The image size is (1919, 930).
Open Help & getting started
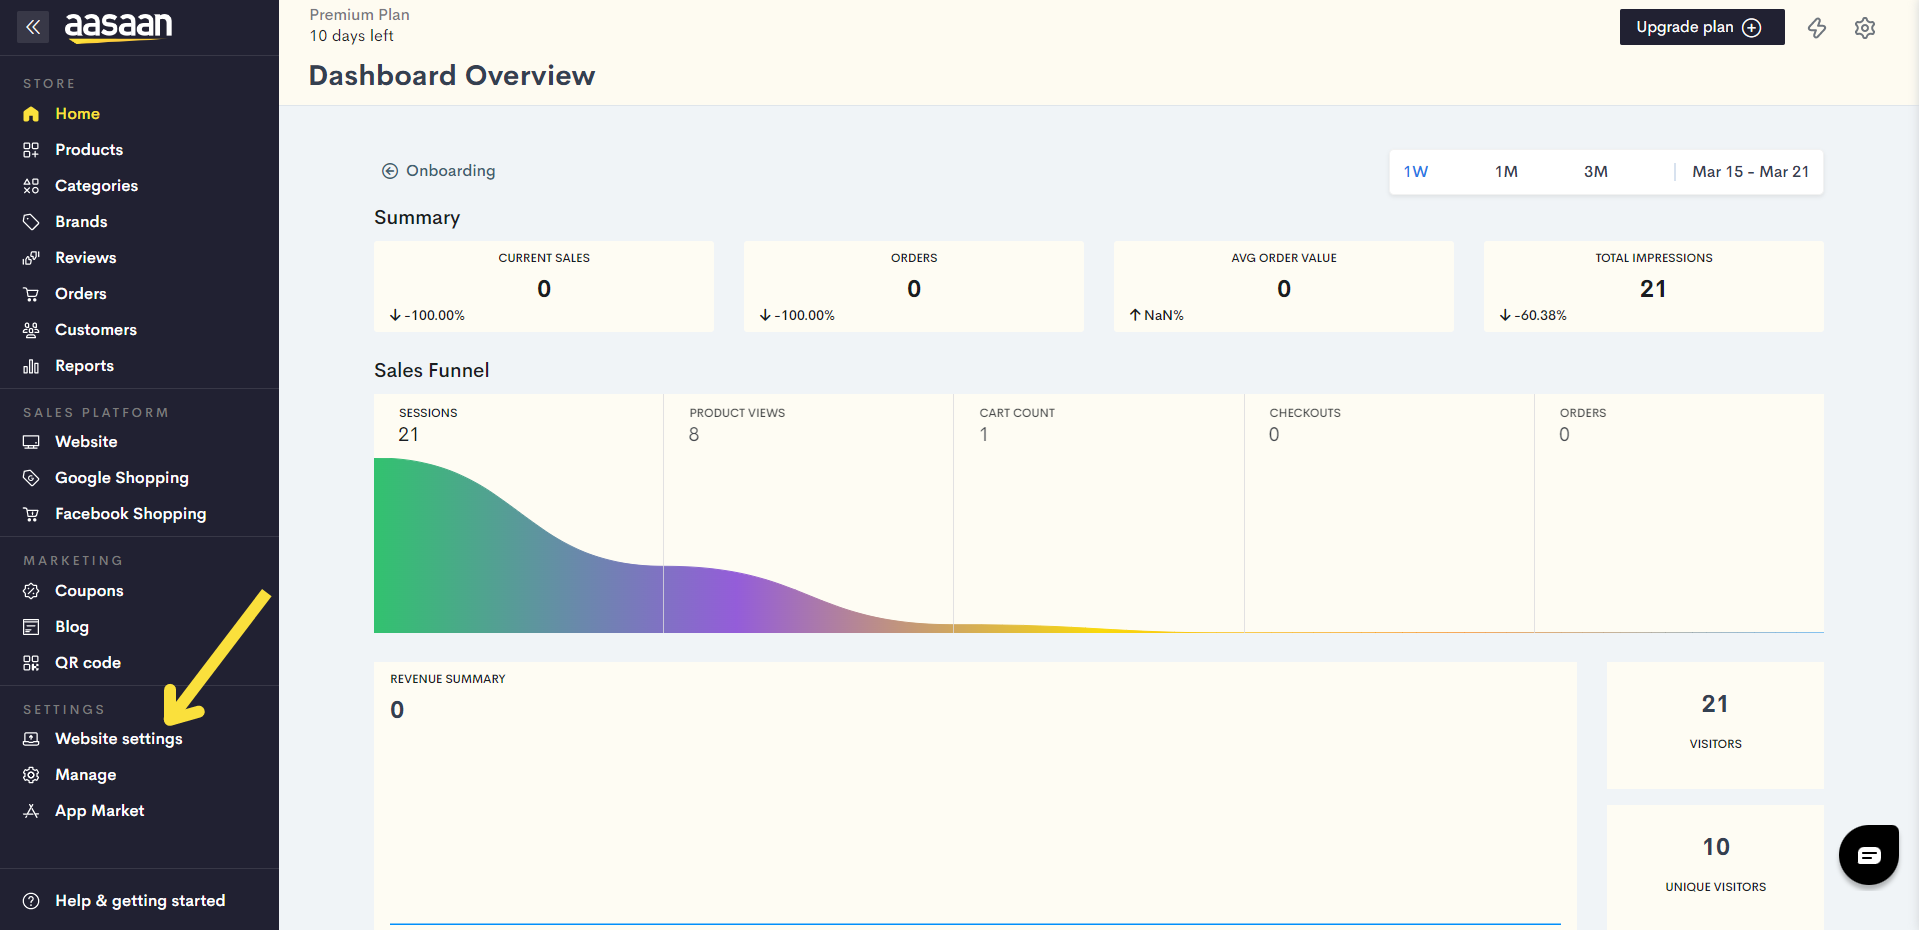pos(139,901)
